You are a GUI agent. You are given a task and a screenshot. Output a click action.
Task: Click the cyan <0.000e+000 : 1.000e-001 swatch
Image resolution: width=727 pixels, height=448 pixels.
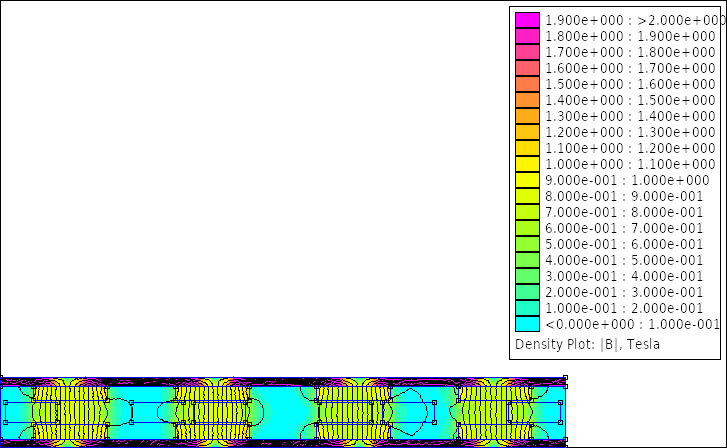coord(527,324)
